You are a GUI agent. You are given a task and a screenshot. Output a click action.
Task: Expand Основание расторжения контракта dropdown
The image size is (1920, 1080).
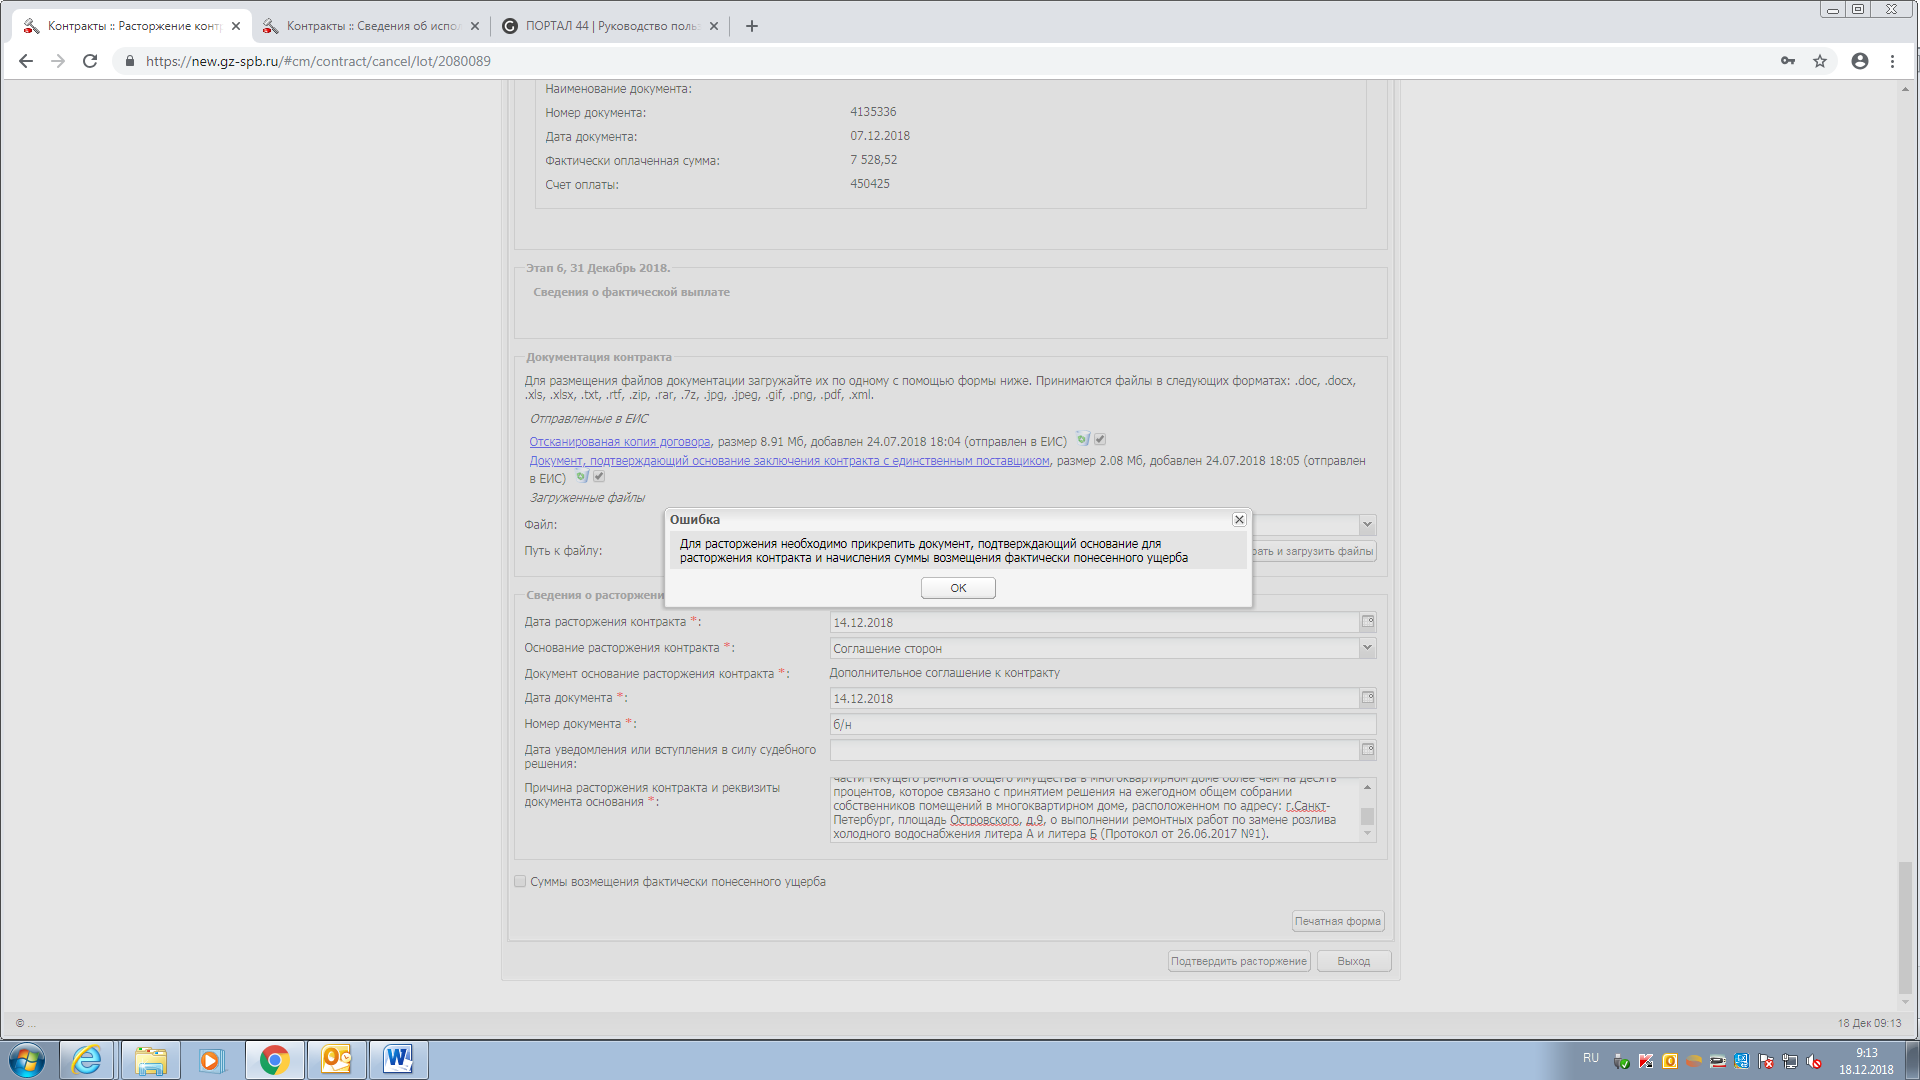point(1367,648)
